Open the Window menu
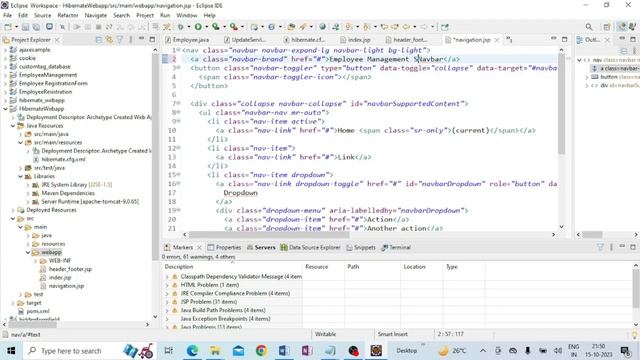 (x=187, y=15)
